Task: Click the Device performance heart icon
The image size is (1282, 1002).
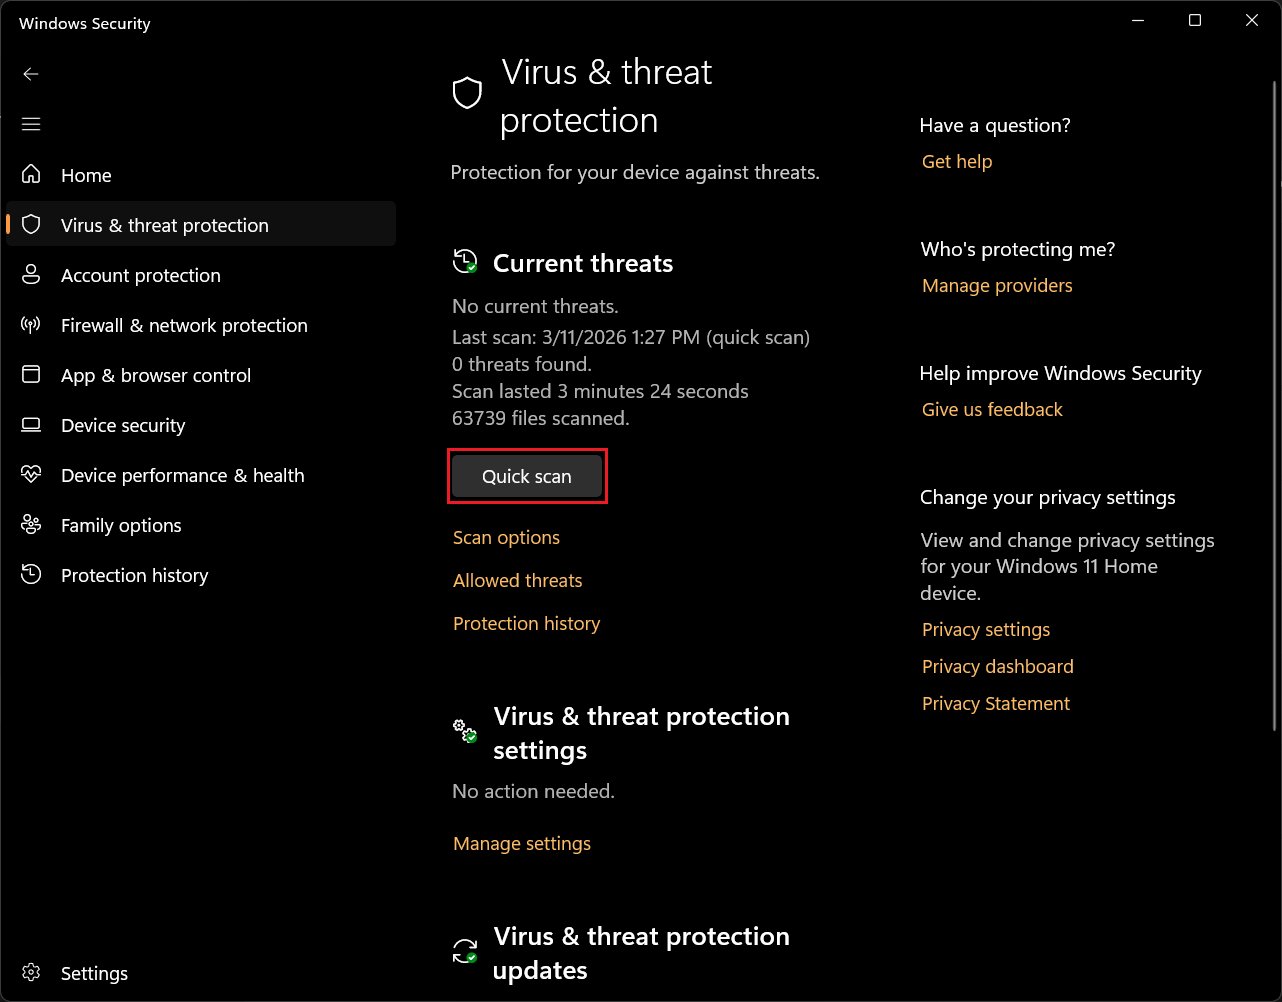Action: pos(31,475)
